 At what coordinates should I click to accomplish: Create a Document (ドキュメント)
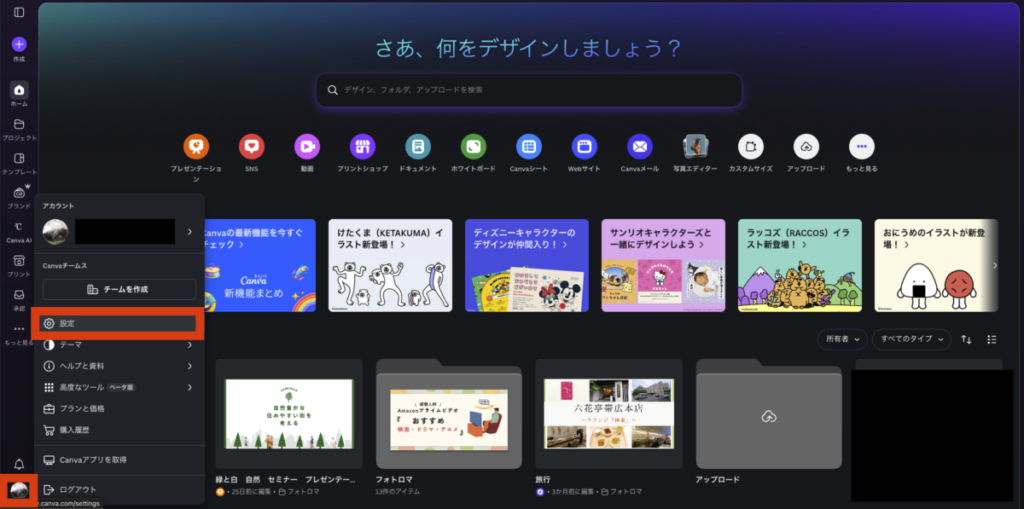418,146
